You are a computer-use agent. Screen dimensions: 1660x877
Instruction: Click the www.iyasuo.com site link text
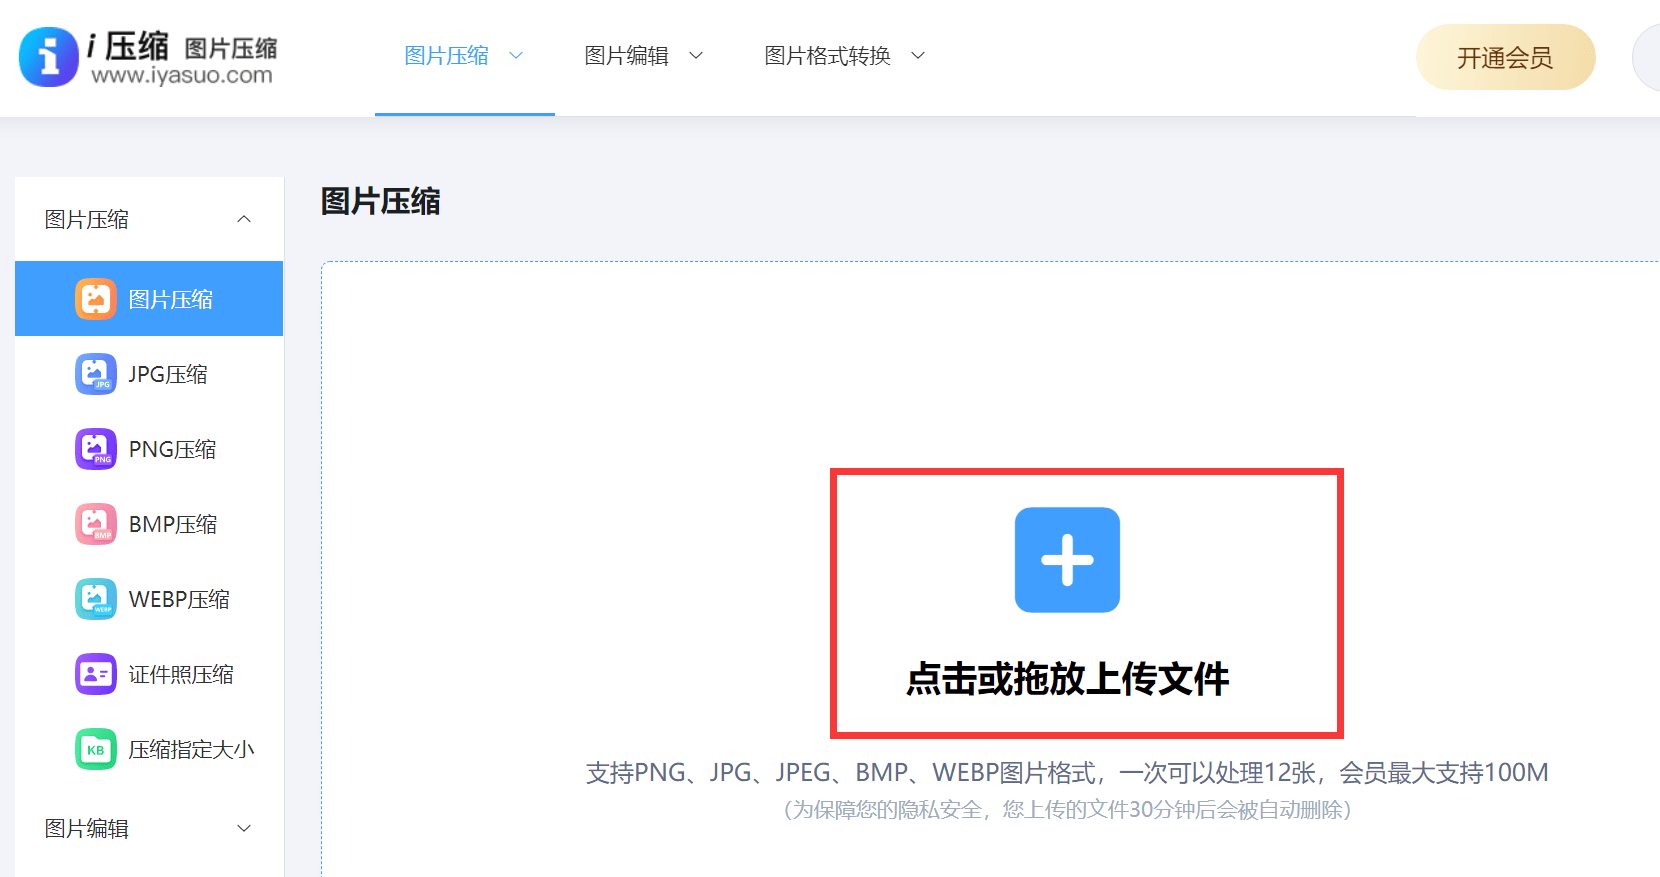pyautogui.click(x=182, y=76)
